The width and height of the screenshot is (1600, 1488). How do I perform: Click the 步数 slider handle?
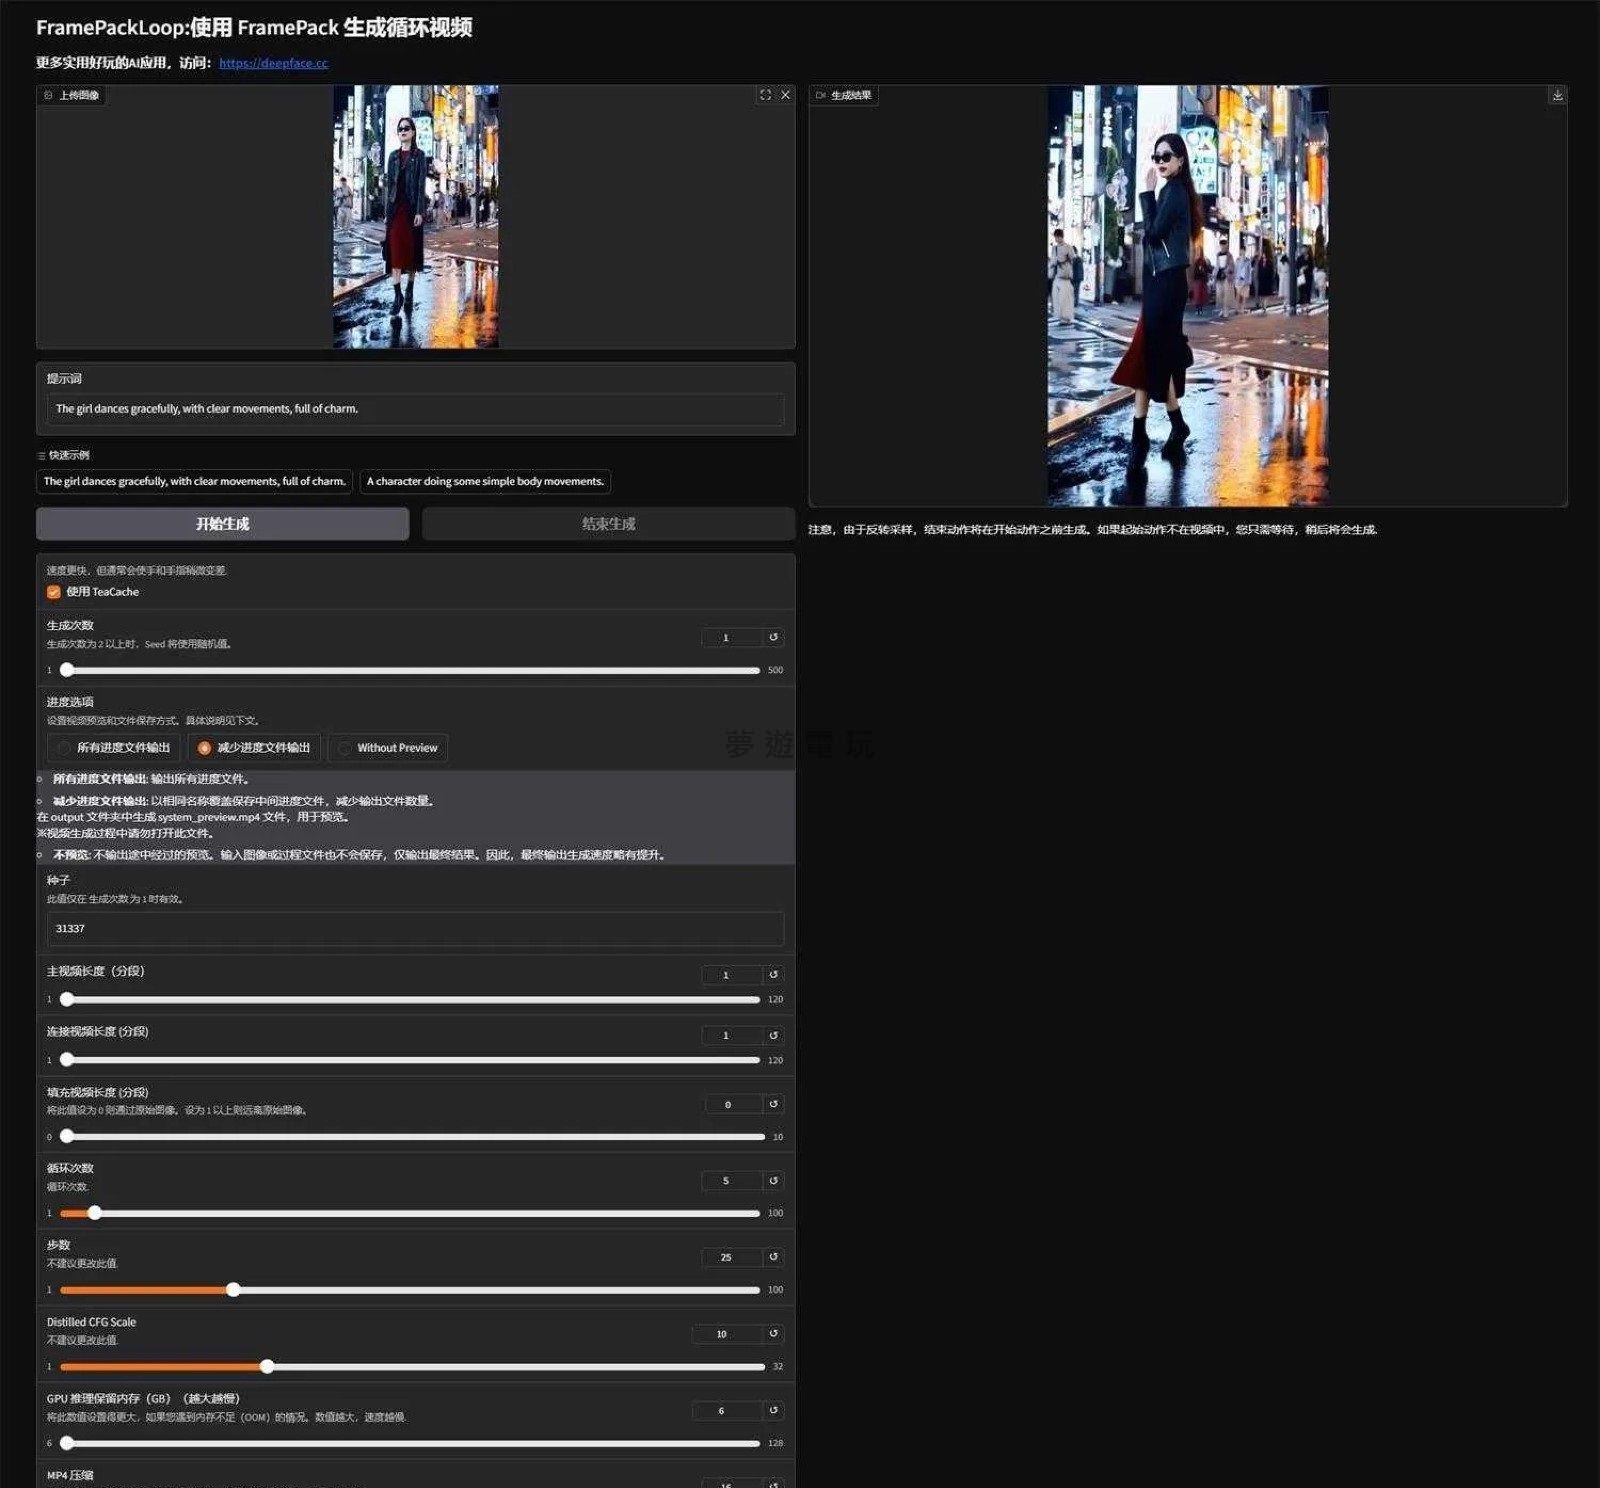point(233,1290)
